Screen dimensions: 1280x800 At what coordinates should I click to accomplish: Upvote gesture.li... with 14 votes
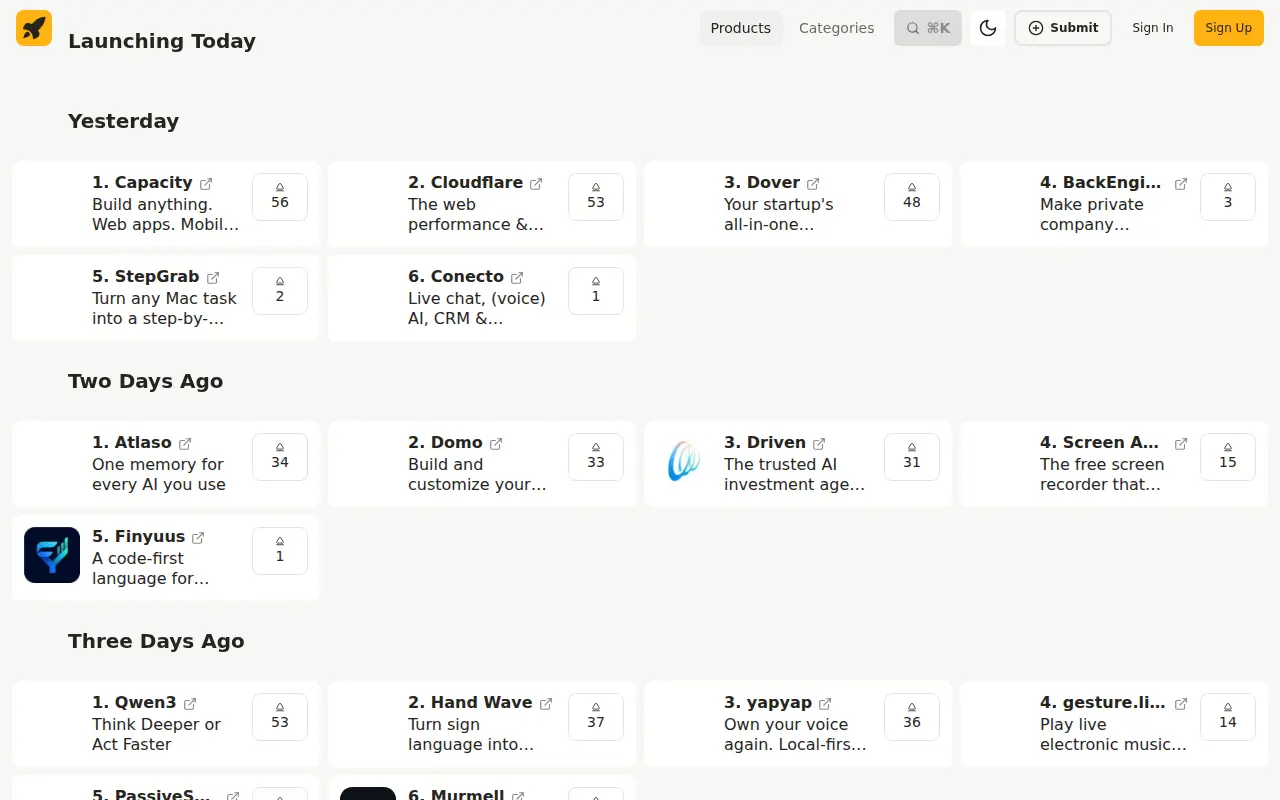click(x=1228, y=716)
